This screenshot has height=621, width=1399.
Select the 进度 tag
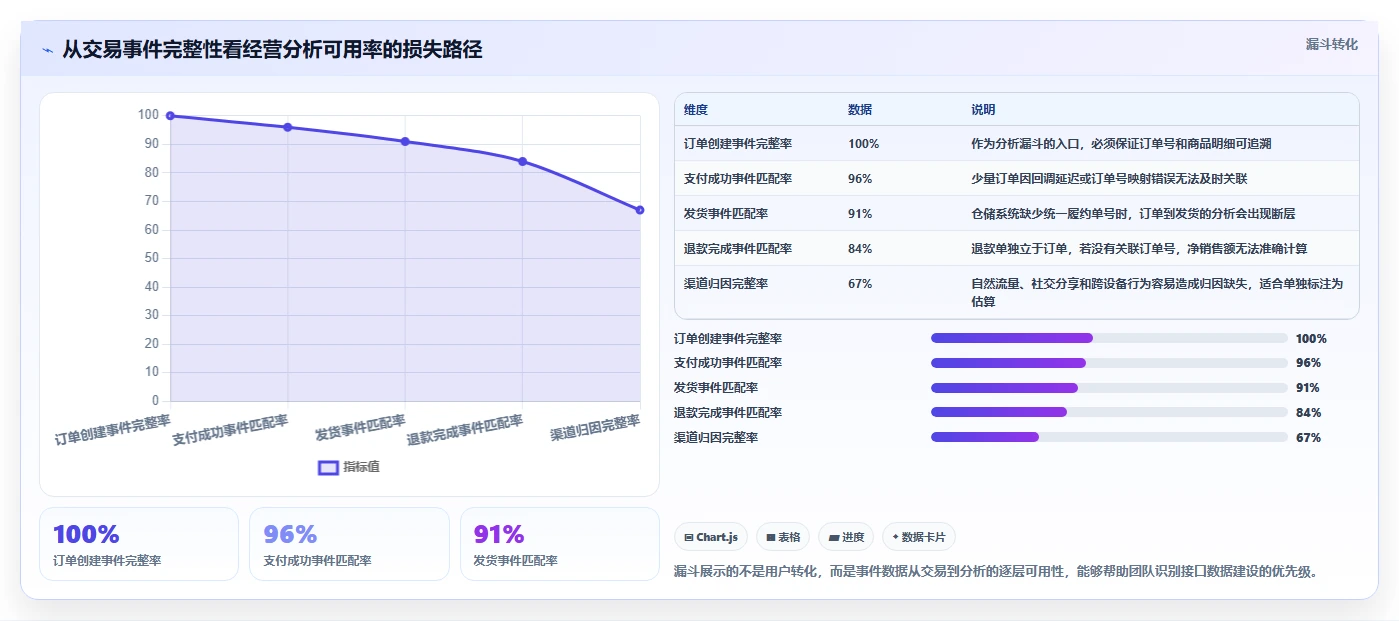point(846,537)
